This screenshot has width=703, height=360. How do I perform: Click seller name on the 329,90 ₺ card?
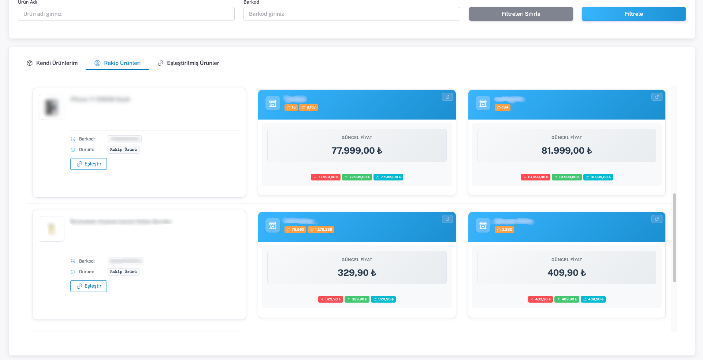click(299, 221)
